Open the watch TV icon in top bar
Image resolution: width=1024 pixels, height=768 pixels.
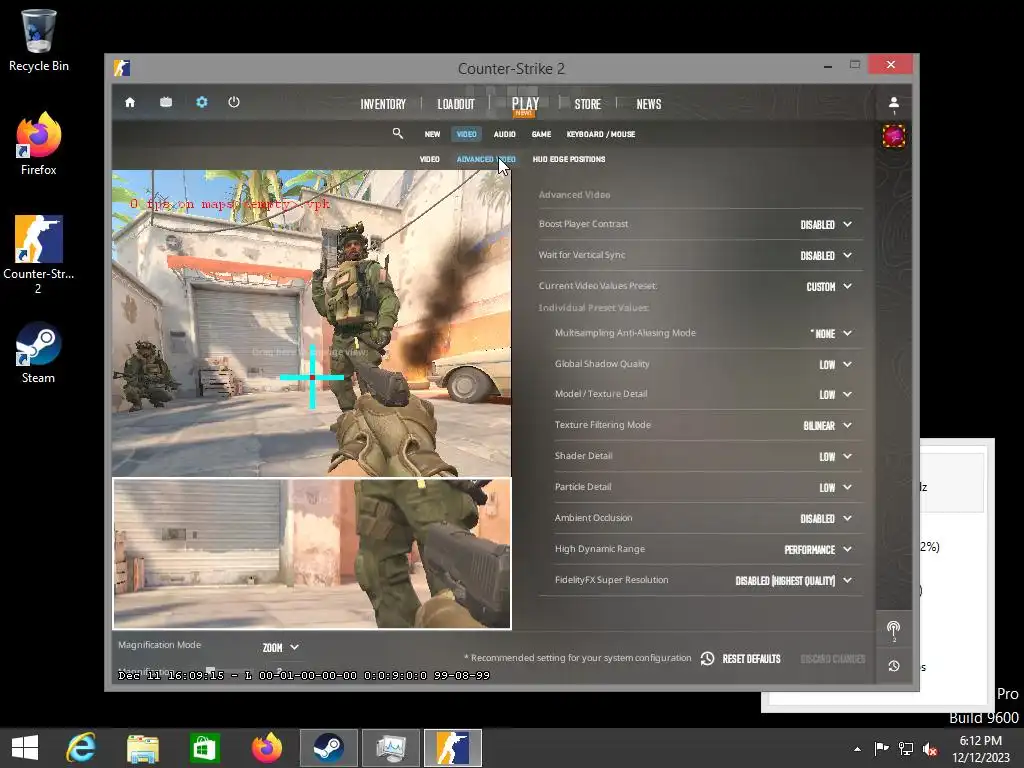[x=166, y=102]
